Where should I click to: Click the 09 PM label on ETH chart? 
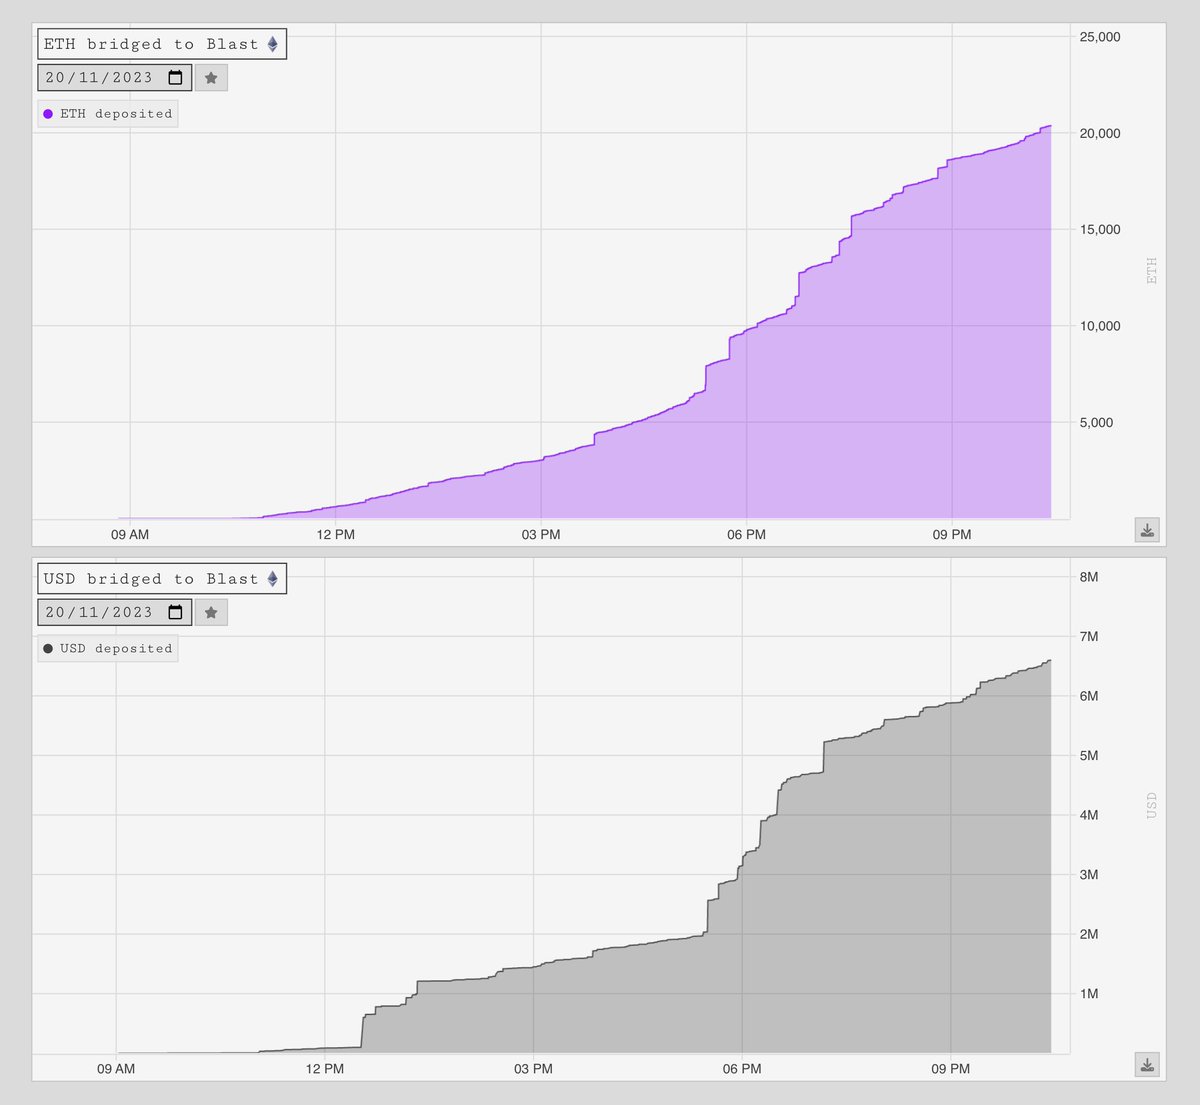[952, 535]
